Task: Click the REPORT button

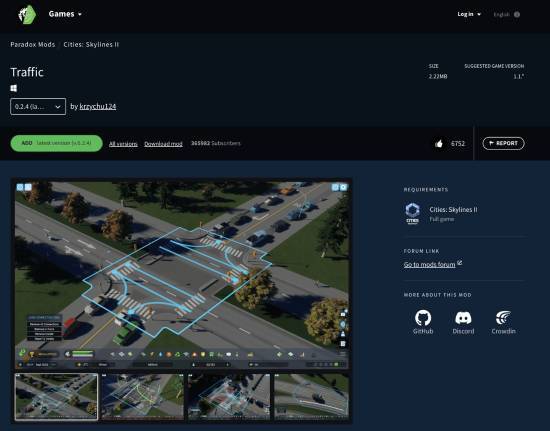Action: (503, 143)
